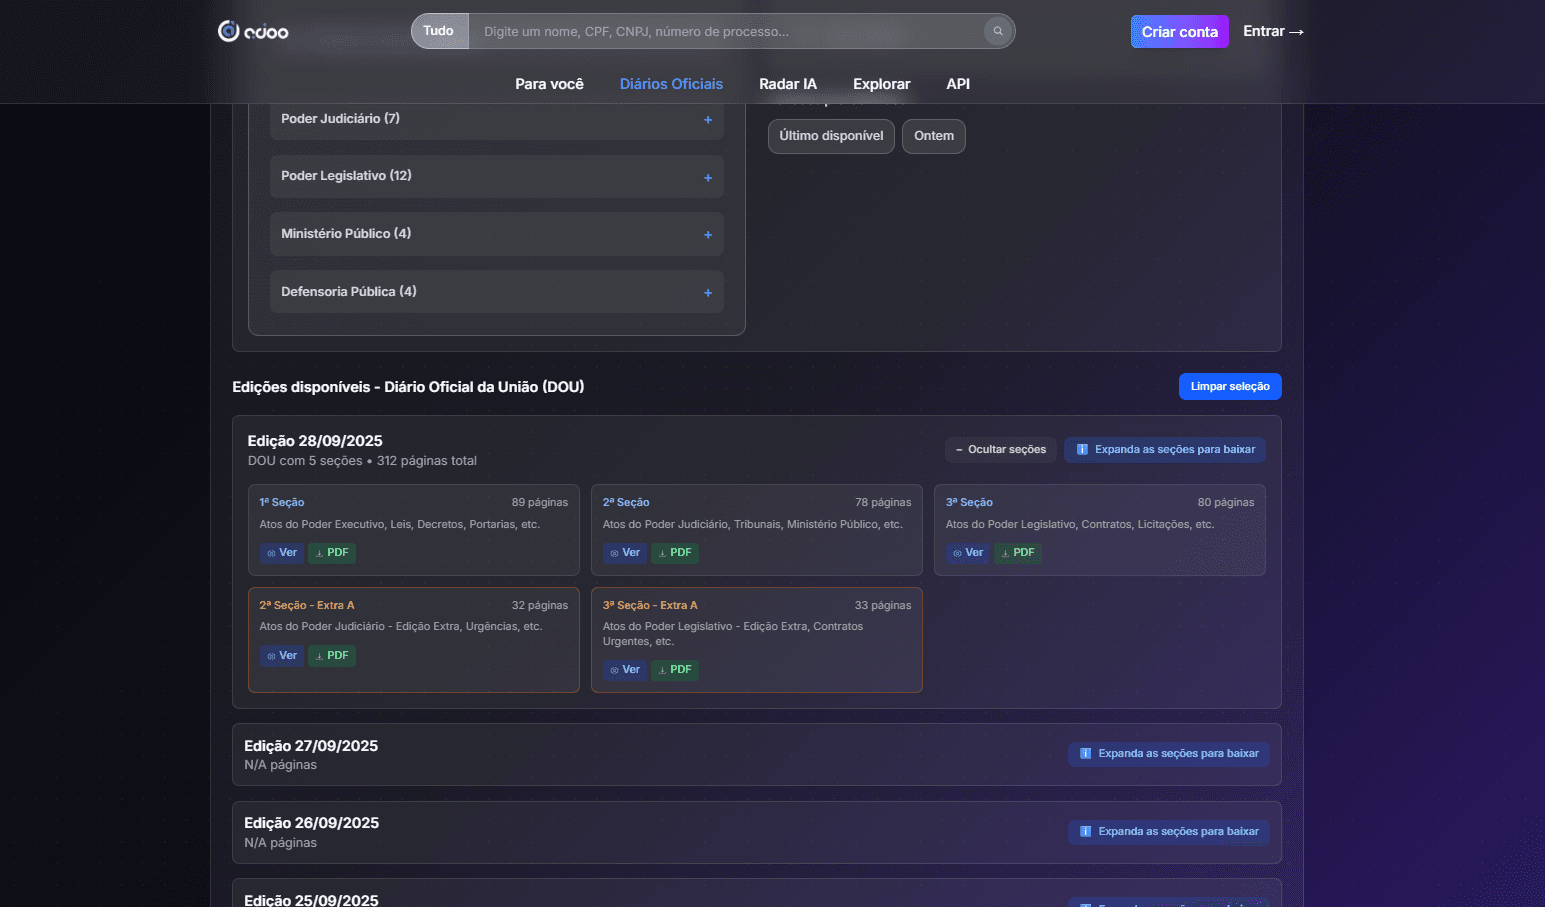The image size is (1545, 907).
Task: Open the Tudo search filter dropdown
Action: 439,31
